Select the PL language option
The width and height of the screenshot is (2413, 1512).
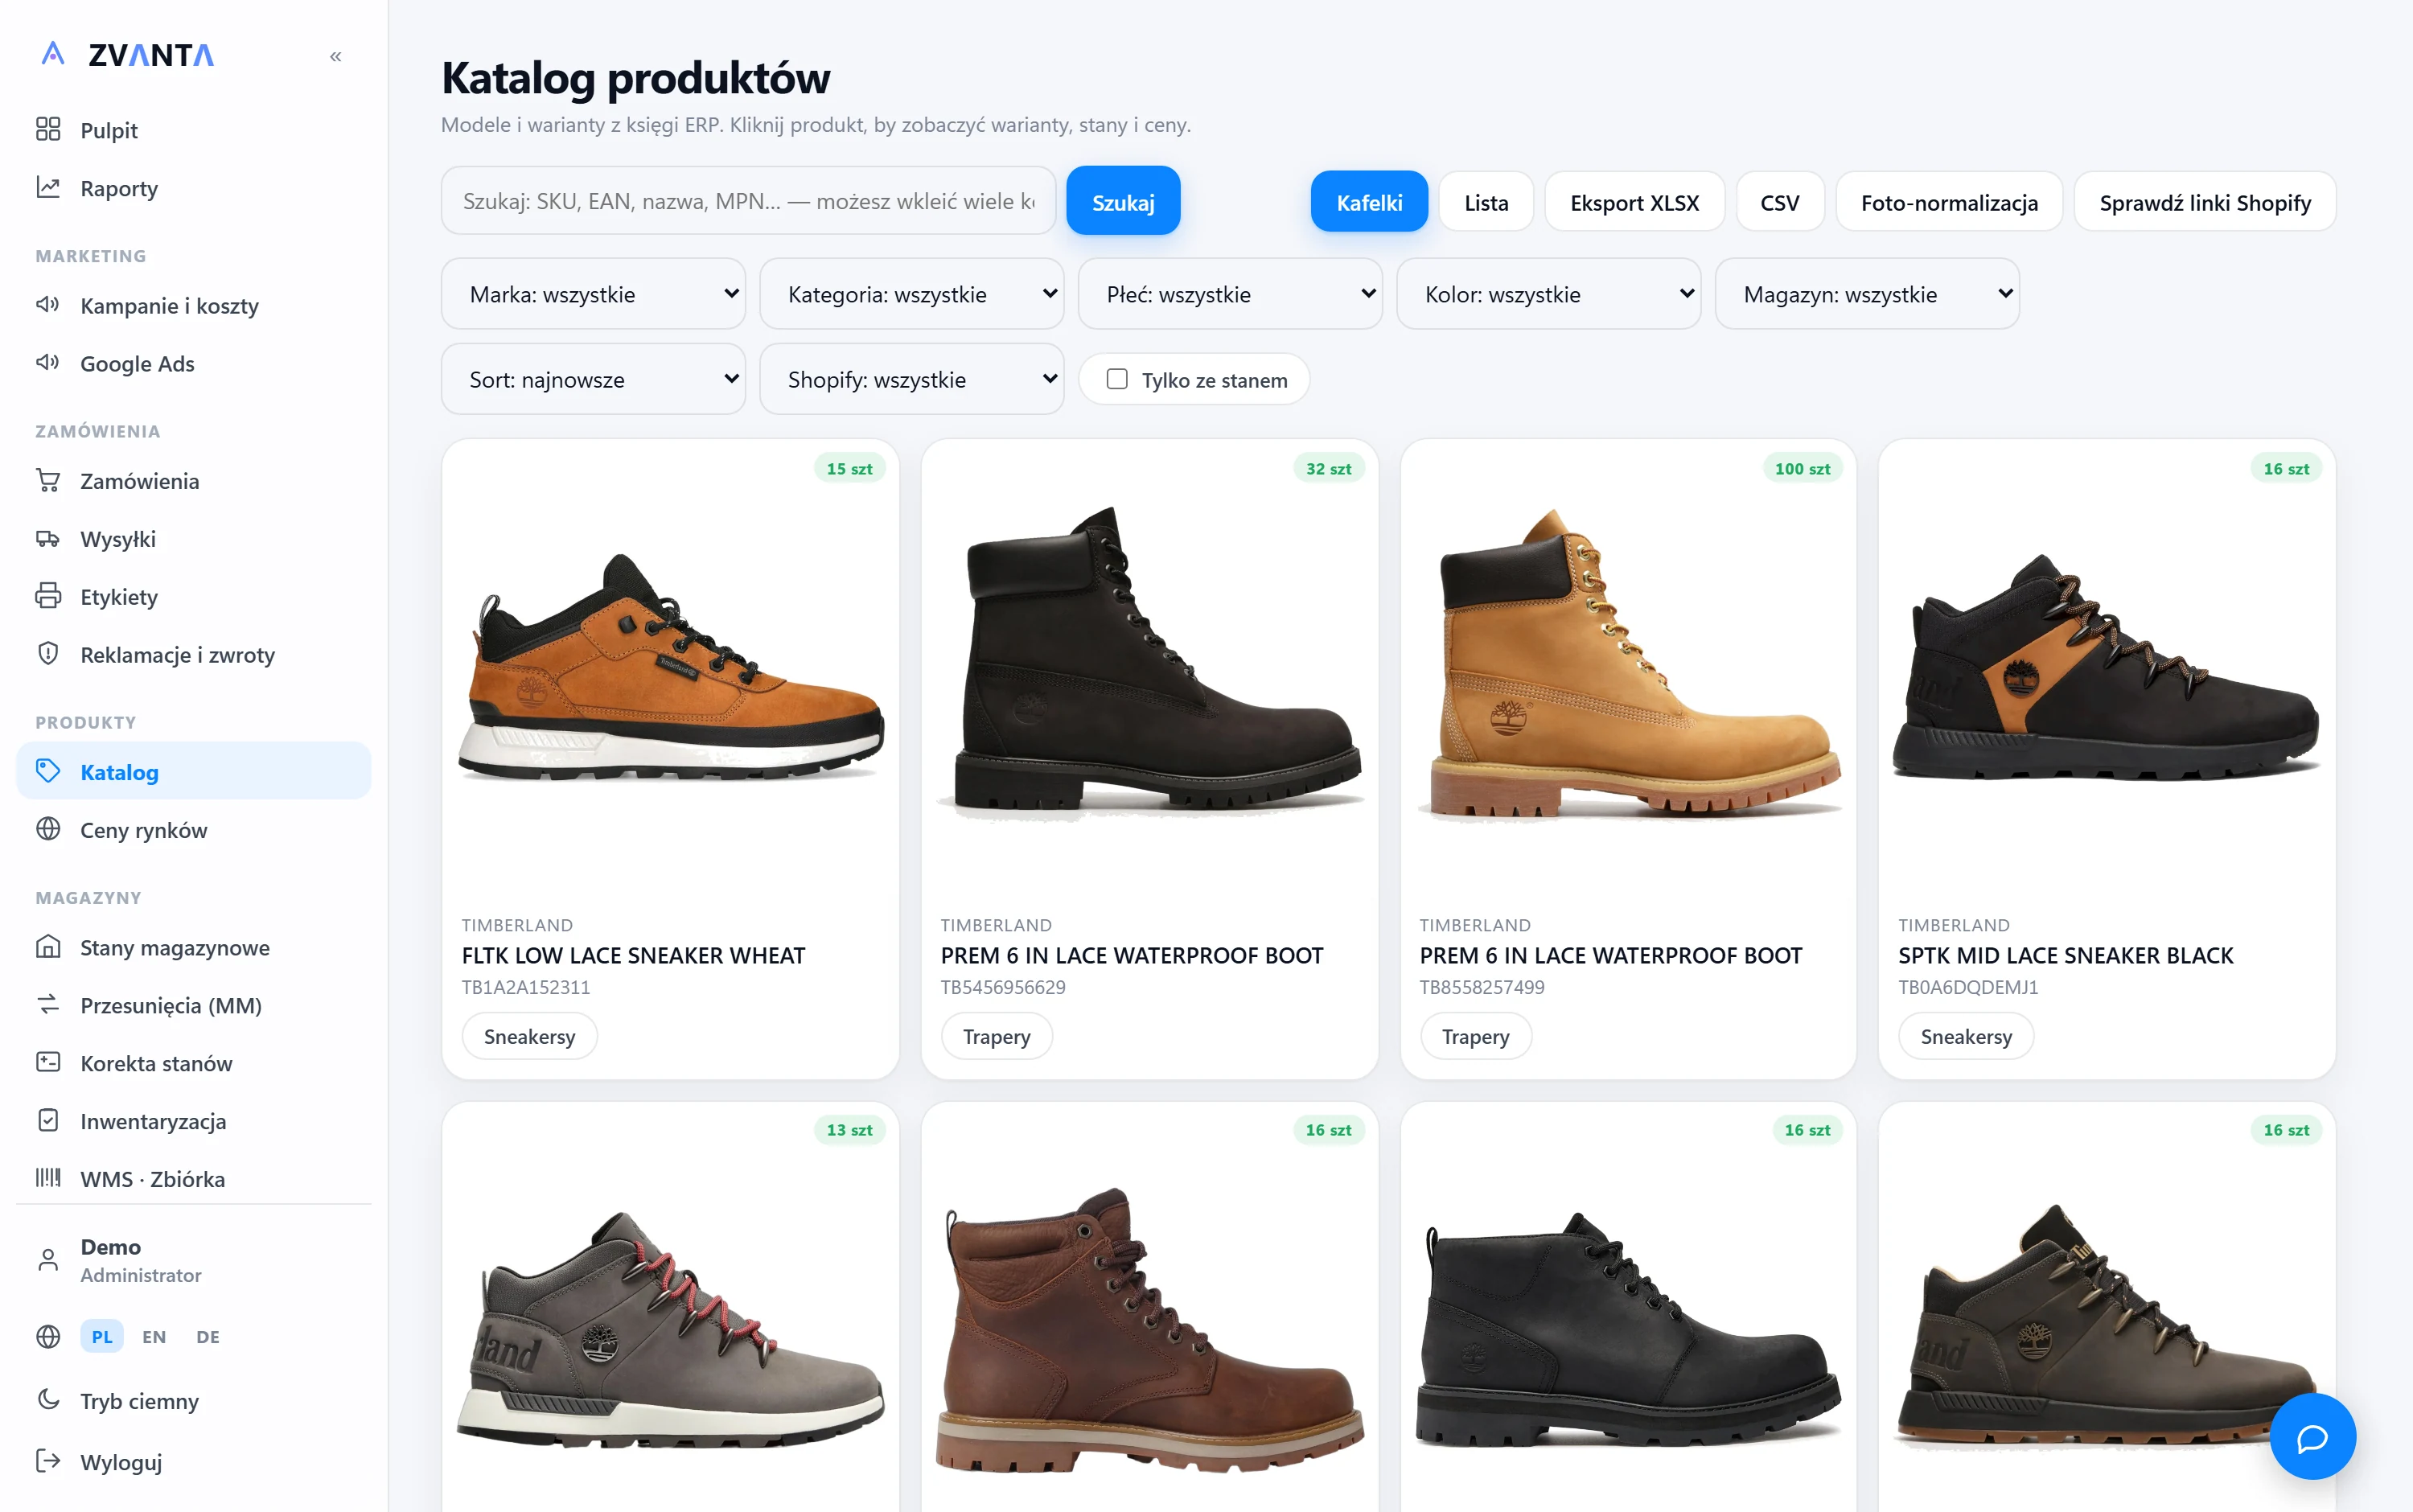pyautogui.click(x=102, y=1337)
